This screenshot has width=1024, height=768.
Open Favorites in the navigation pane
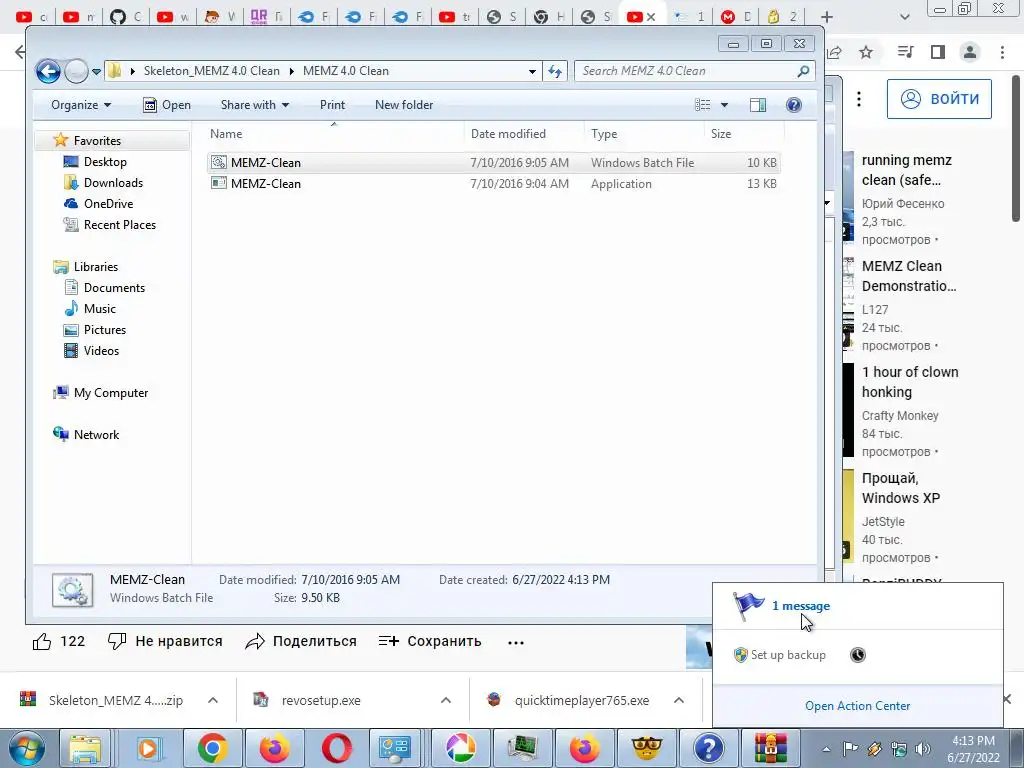point(97,140)
